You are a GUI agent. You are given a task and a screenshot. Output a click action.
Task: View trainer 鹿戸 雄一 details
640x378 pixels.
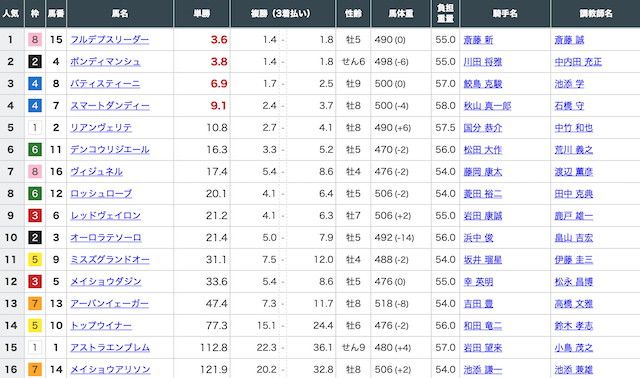click(x=573, y=216)
